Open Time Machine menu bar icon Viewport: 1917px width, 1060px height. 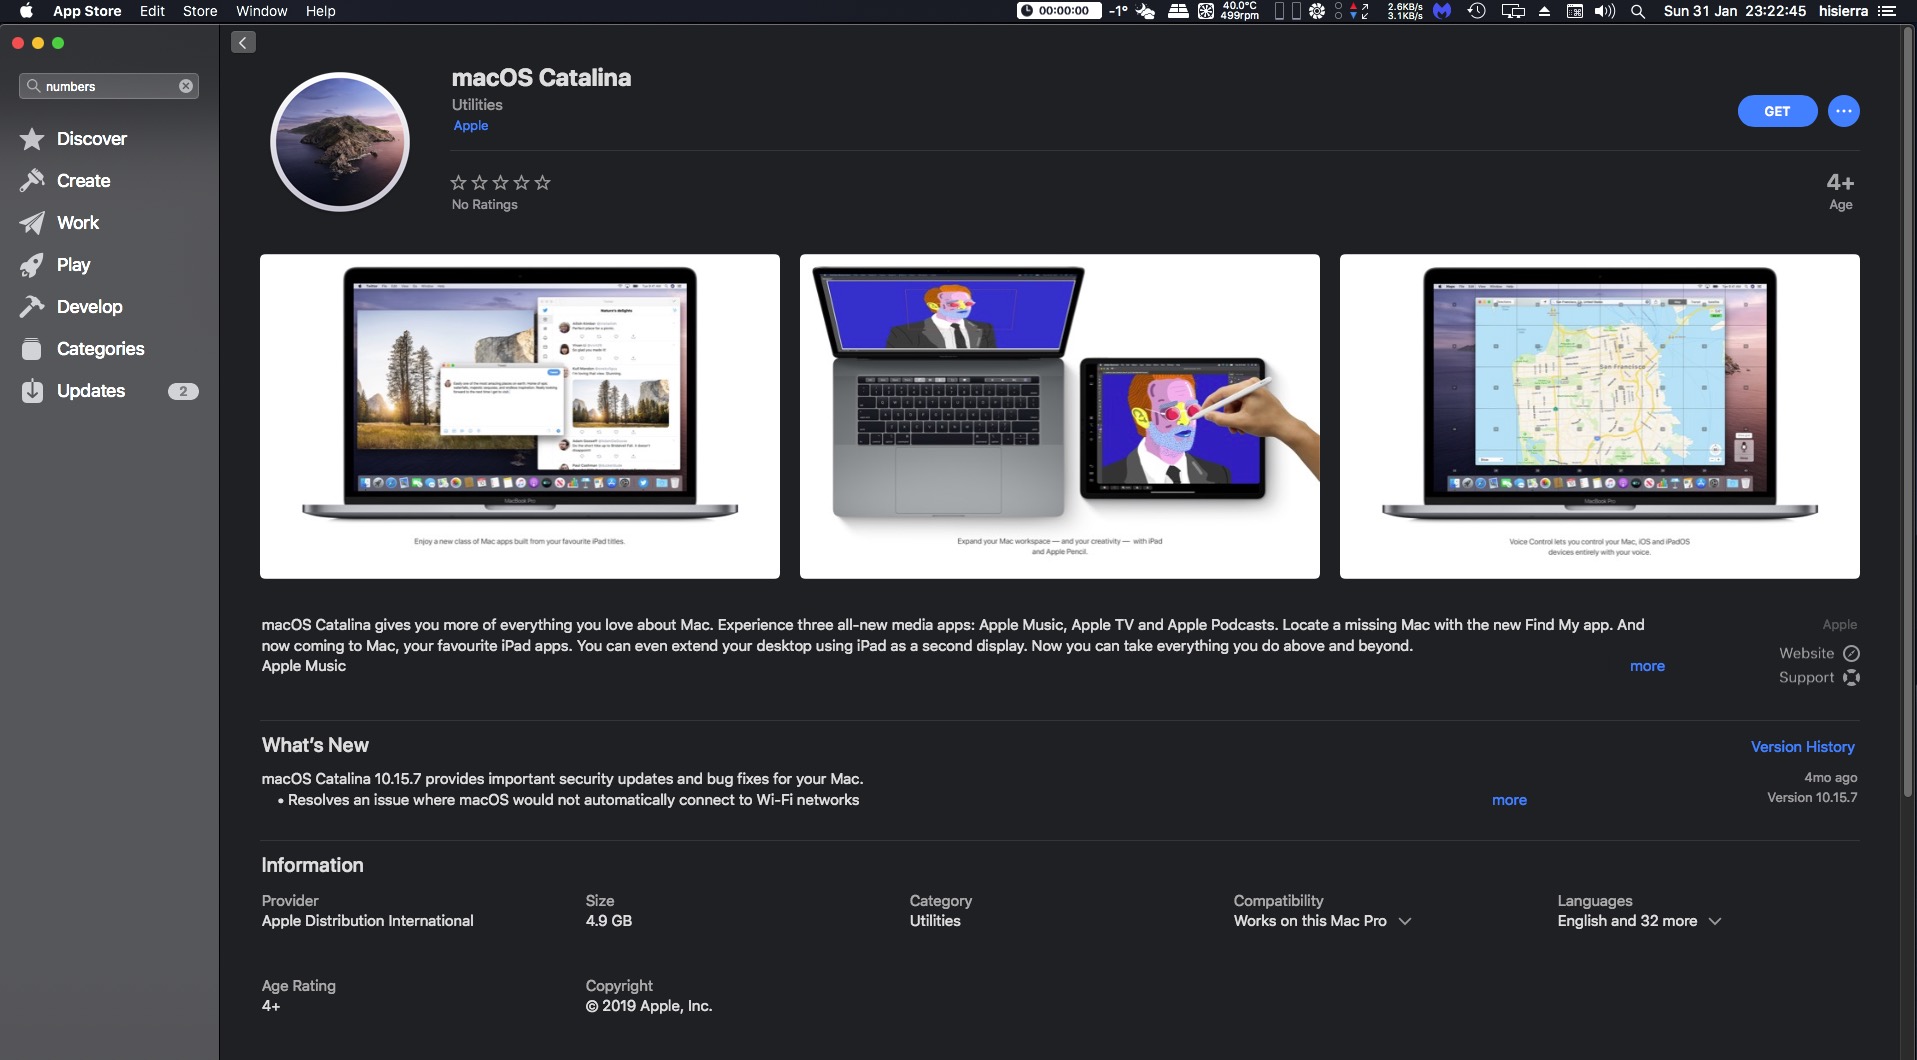pos(1476,11)
